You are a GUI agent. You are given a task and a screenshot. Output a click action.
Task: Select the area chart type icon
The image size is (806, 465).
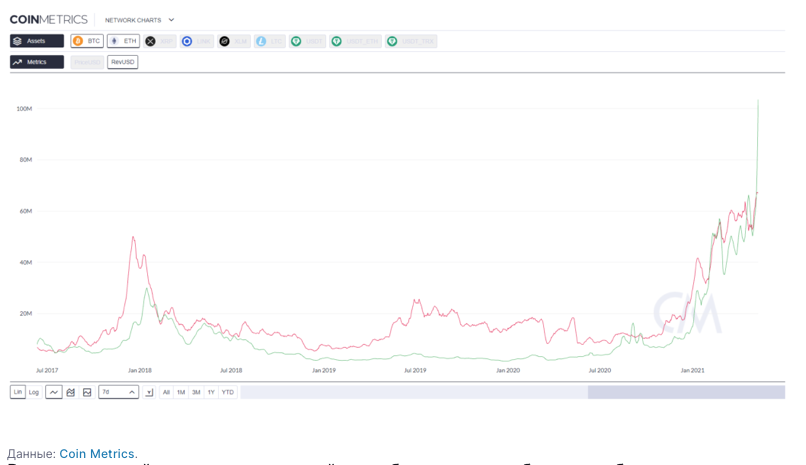(x=87, y=392)
